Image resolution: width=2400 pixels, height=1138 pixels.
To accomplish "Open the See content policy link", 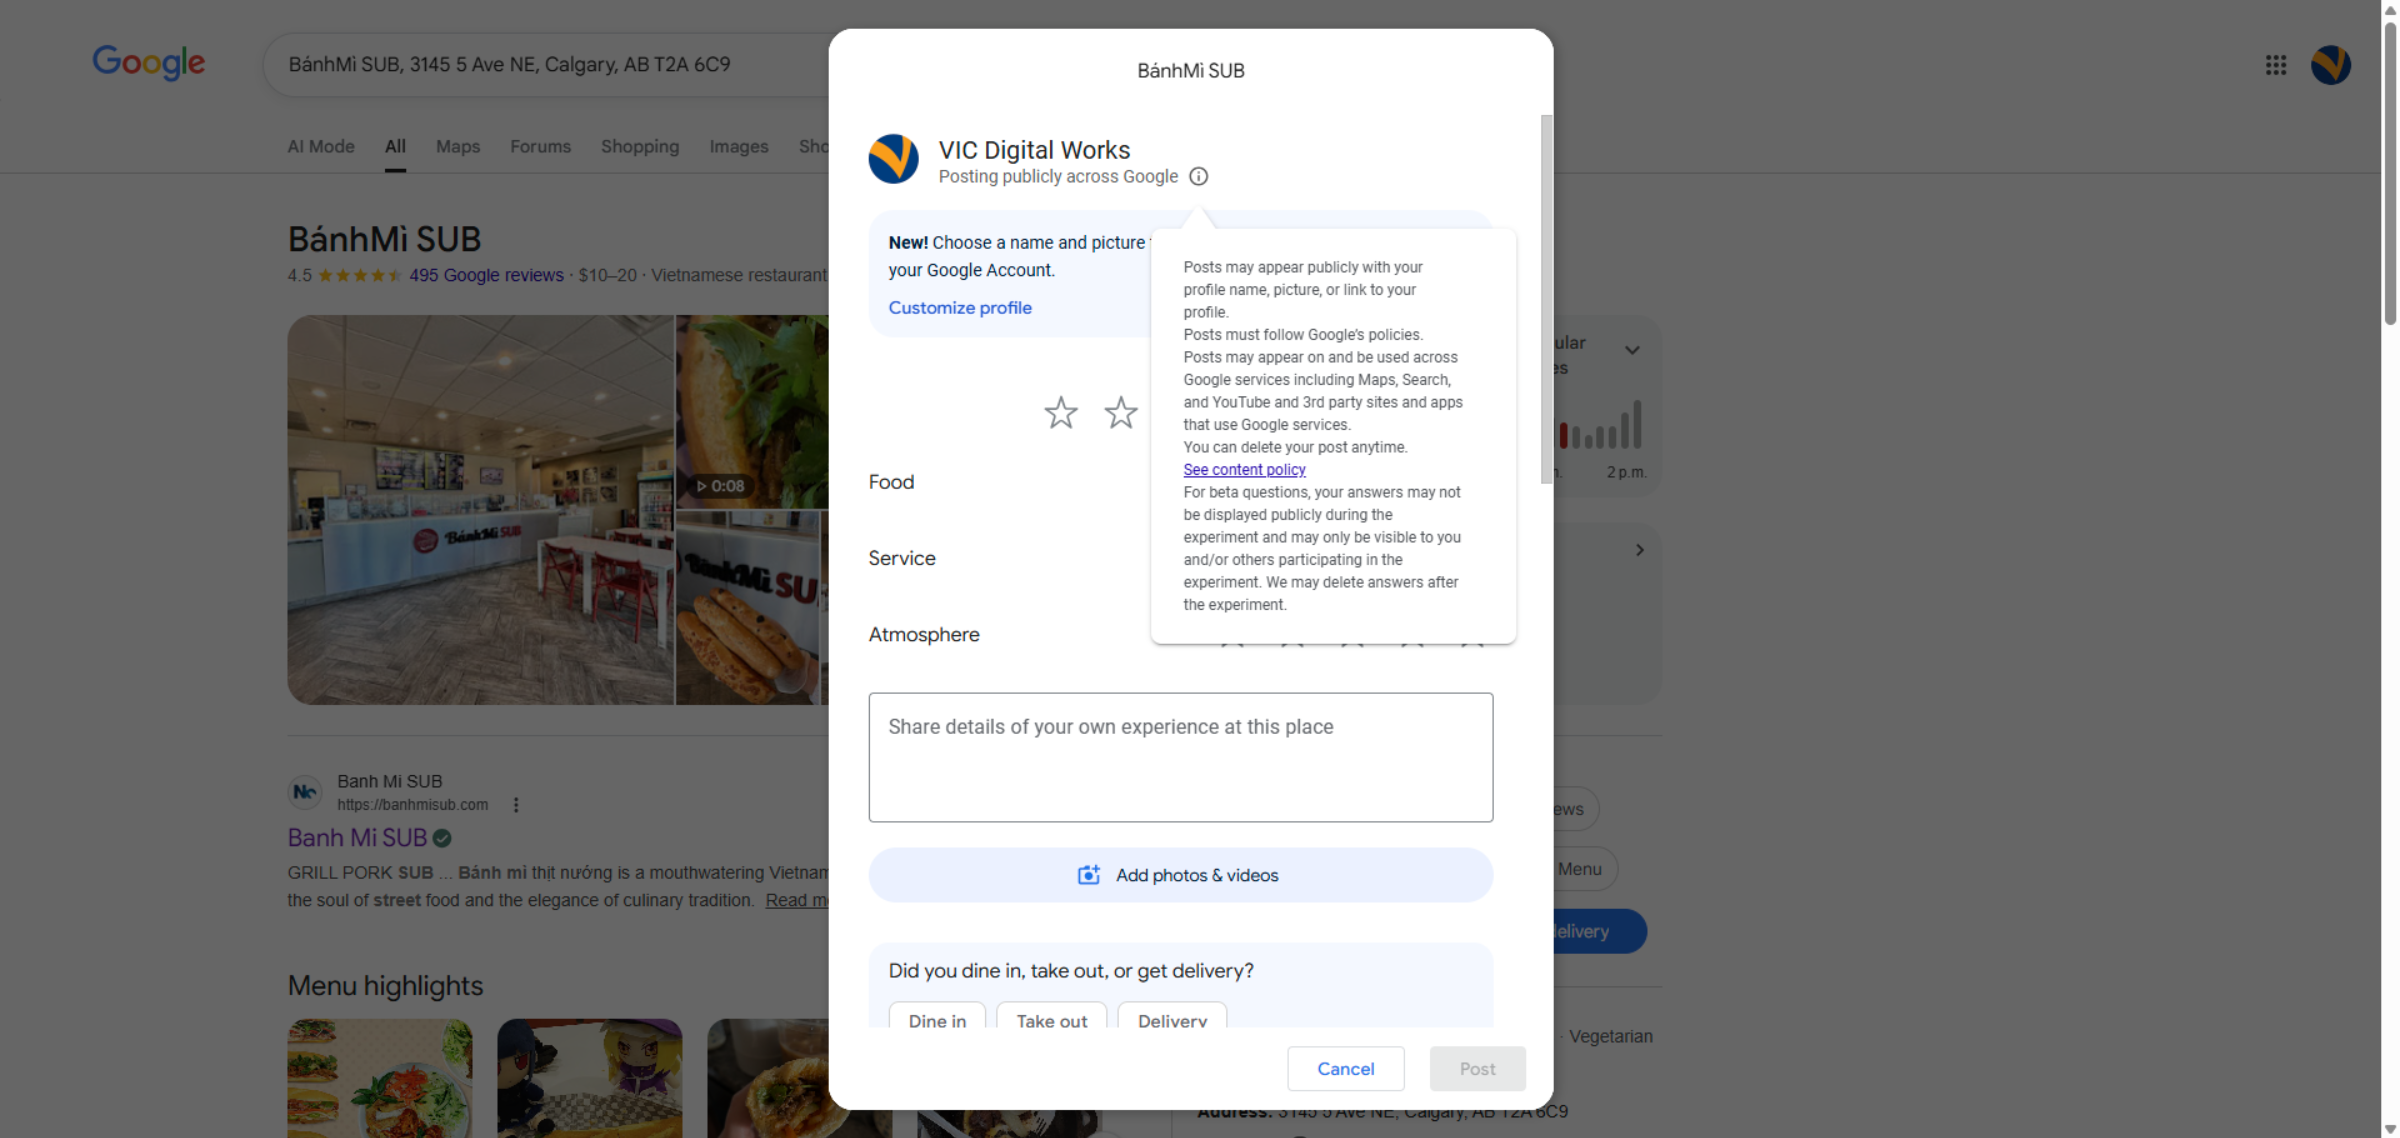I will click(1244, 470).
